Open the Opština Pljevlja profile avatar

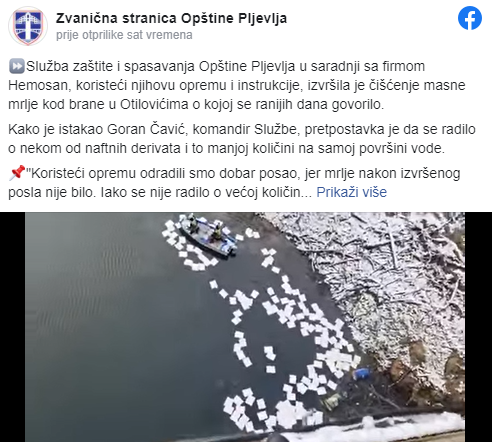pyautogui.click(x=28, y=26)
